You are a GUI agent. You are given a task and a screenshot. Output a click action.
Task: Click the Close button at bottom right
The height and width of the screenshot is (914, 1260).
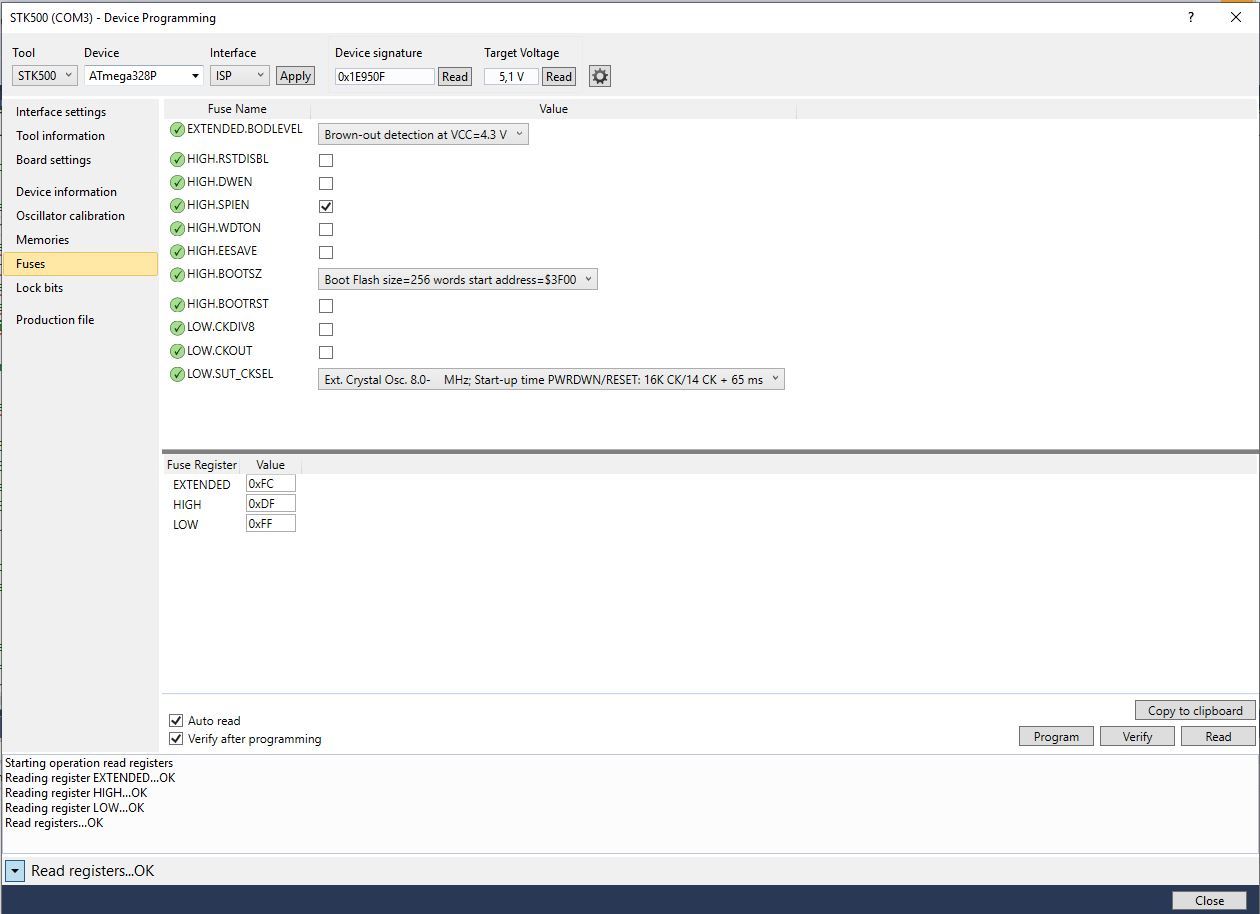[x=1209, y=900]
